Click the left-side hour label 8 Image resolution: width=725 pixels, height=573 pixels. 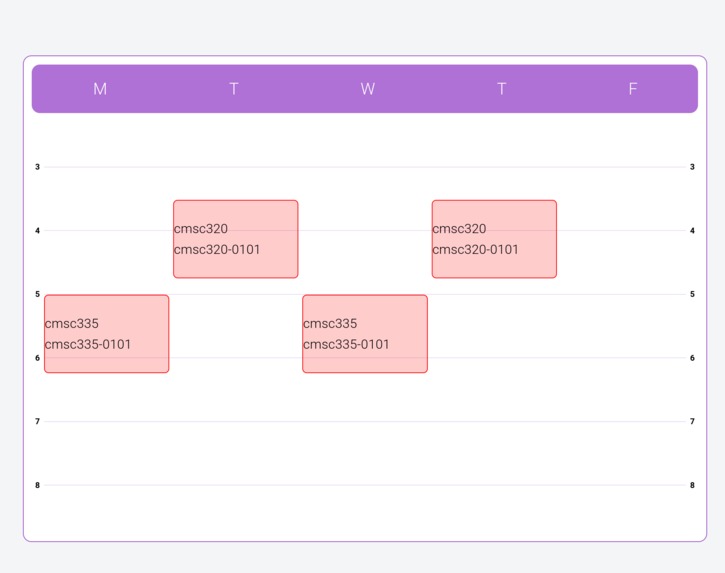coord(37,485)
